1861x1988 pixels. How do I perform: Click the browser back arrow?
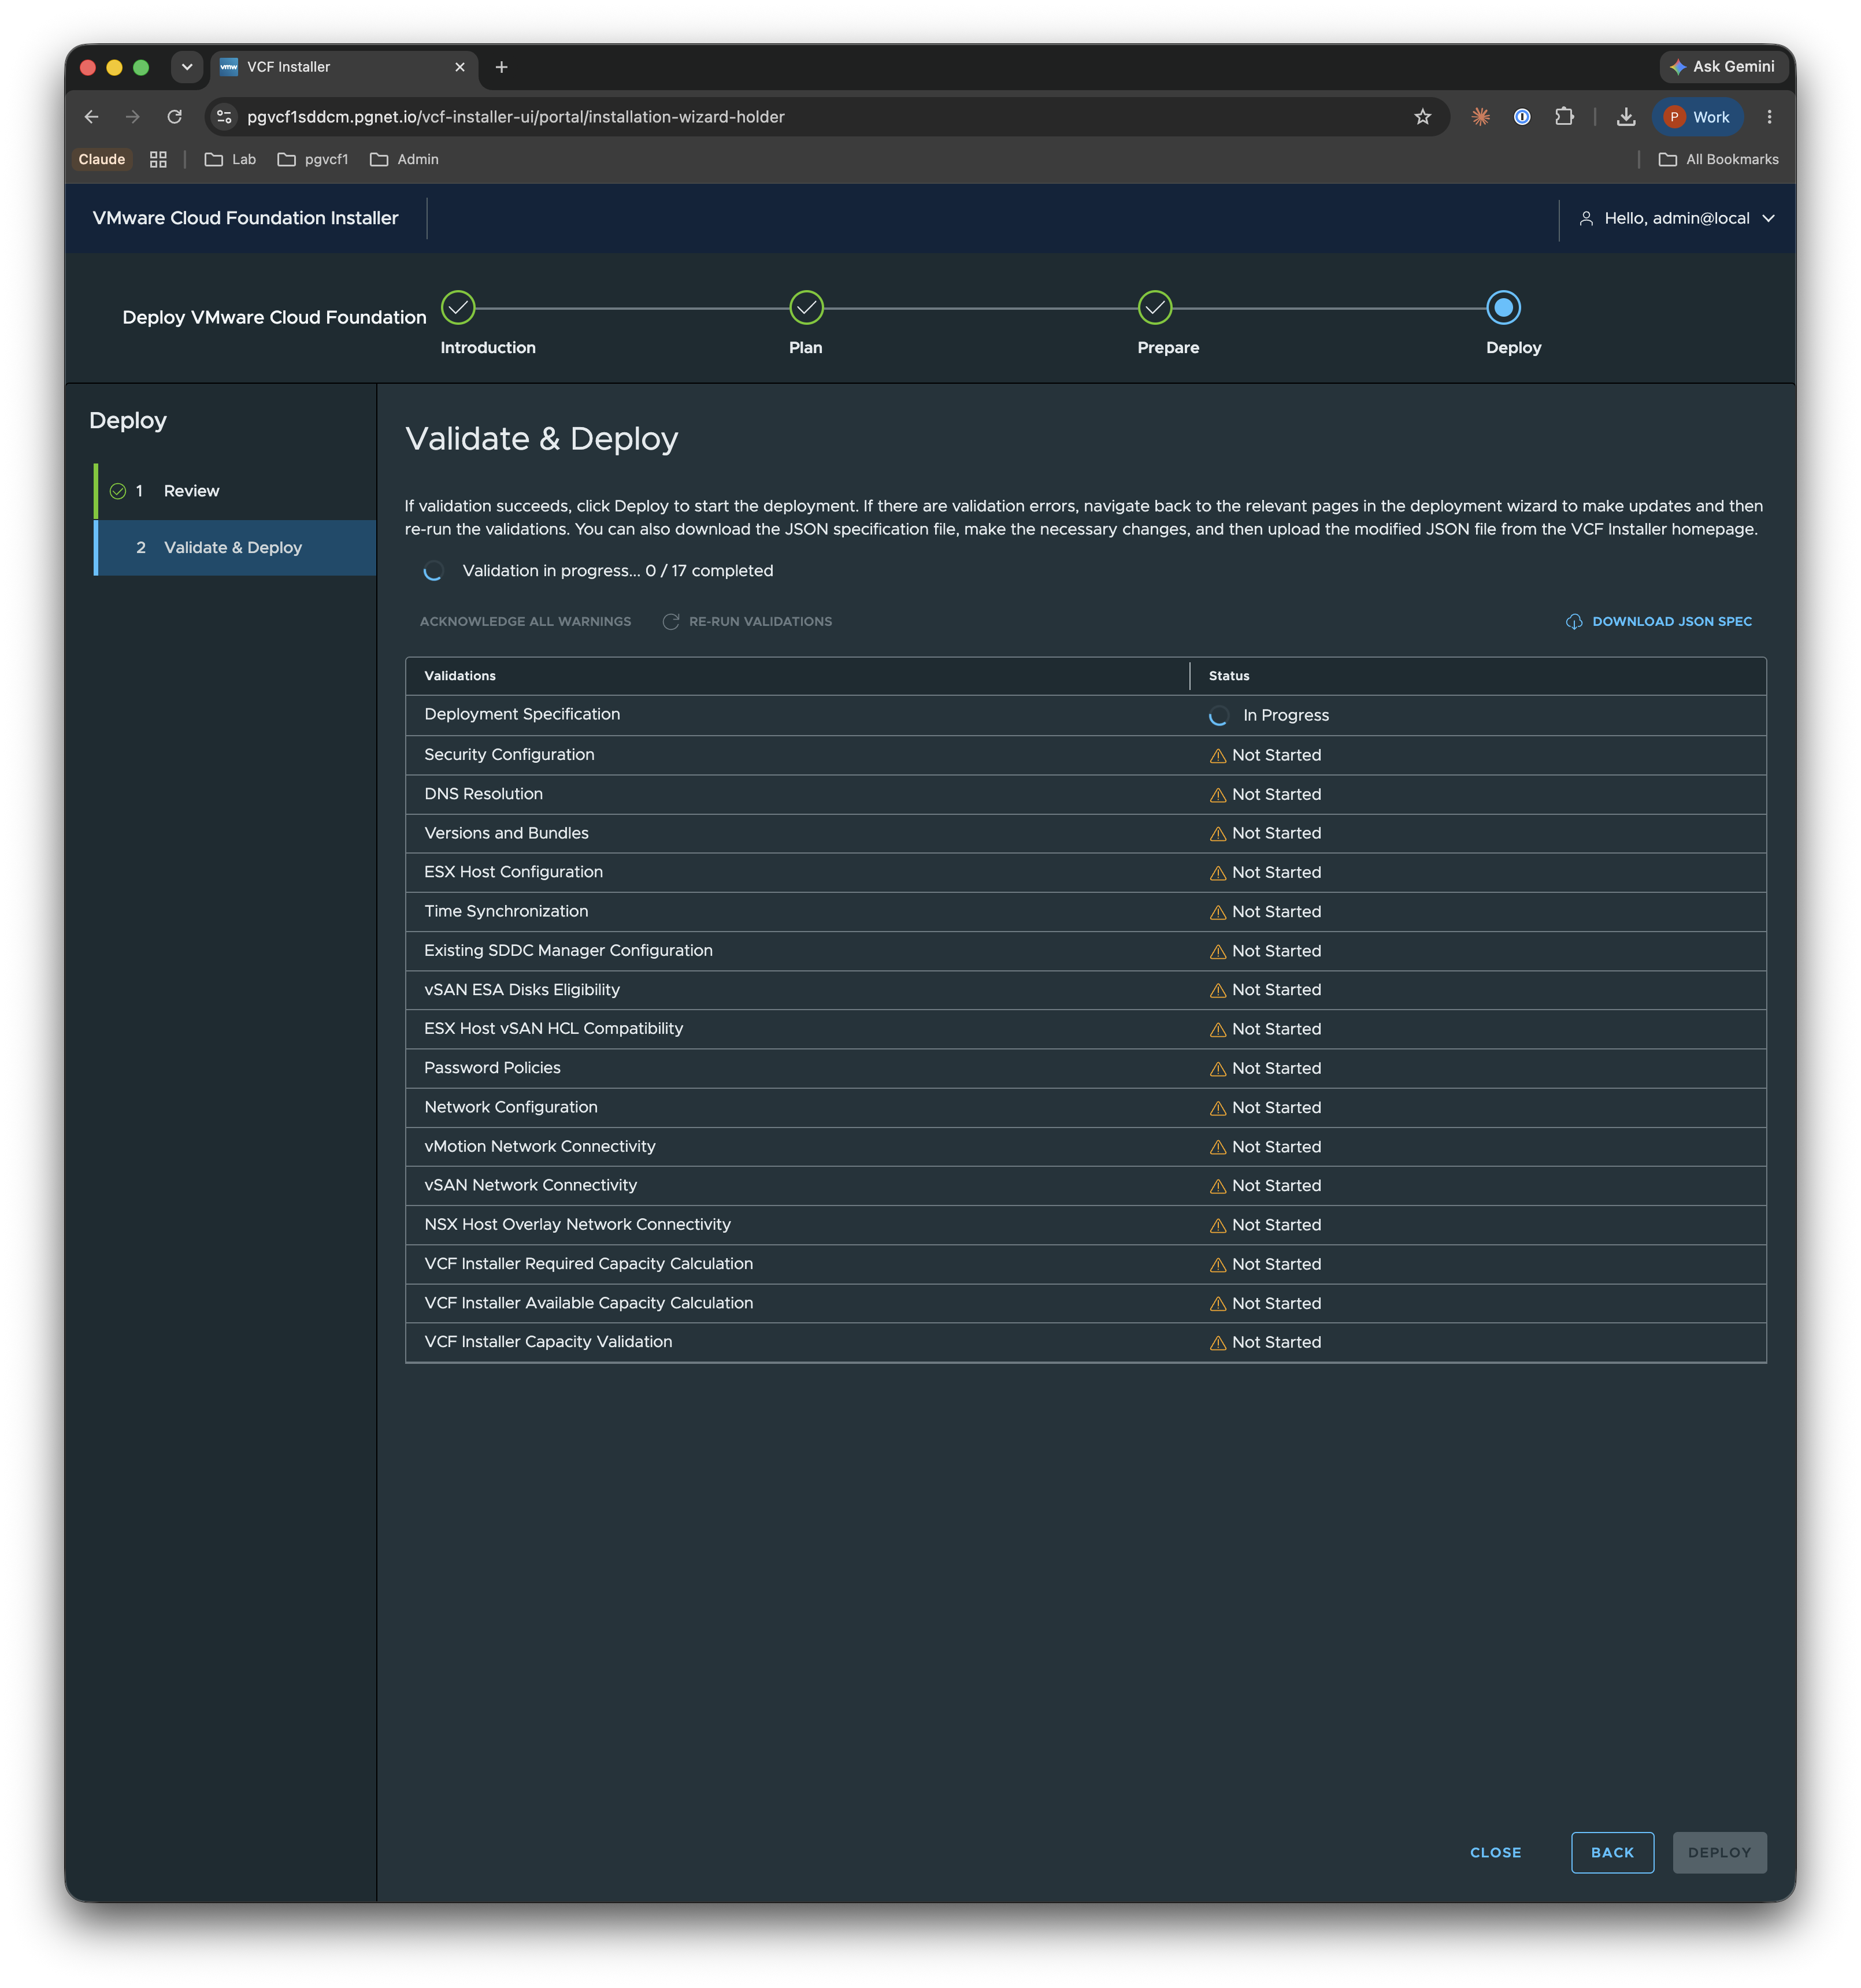pyautogui.click(x=91, y=117)
